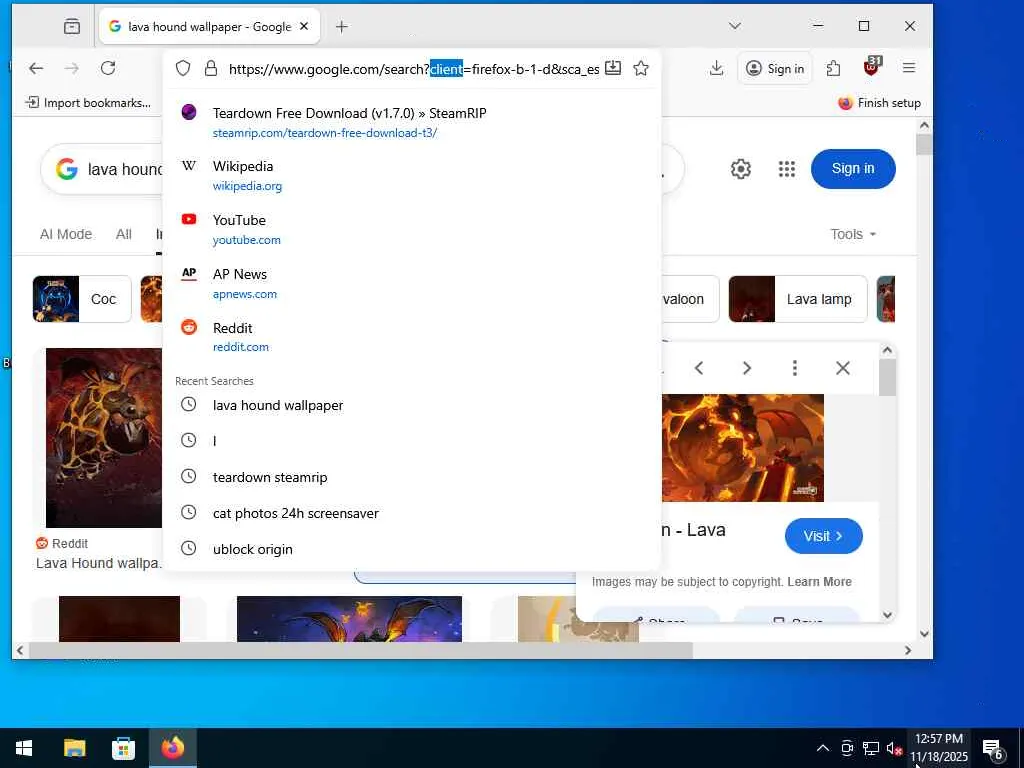The image size is (1024, 768).
Task: Open the notification center icon
Action: tap(993, 749)
